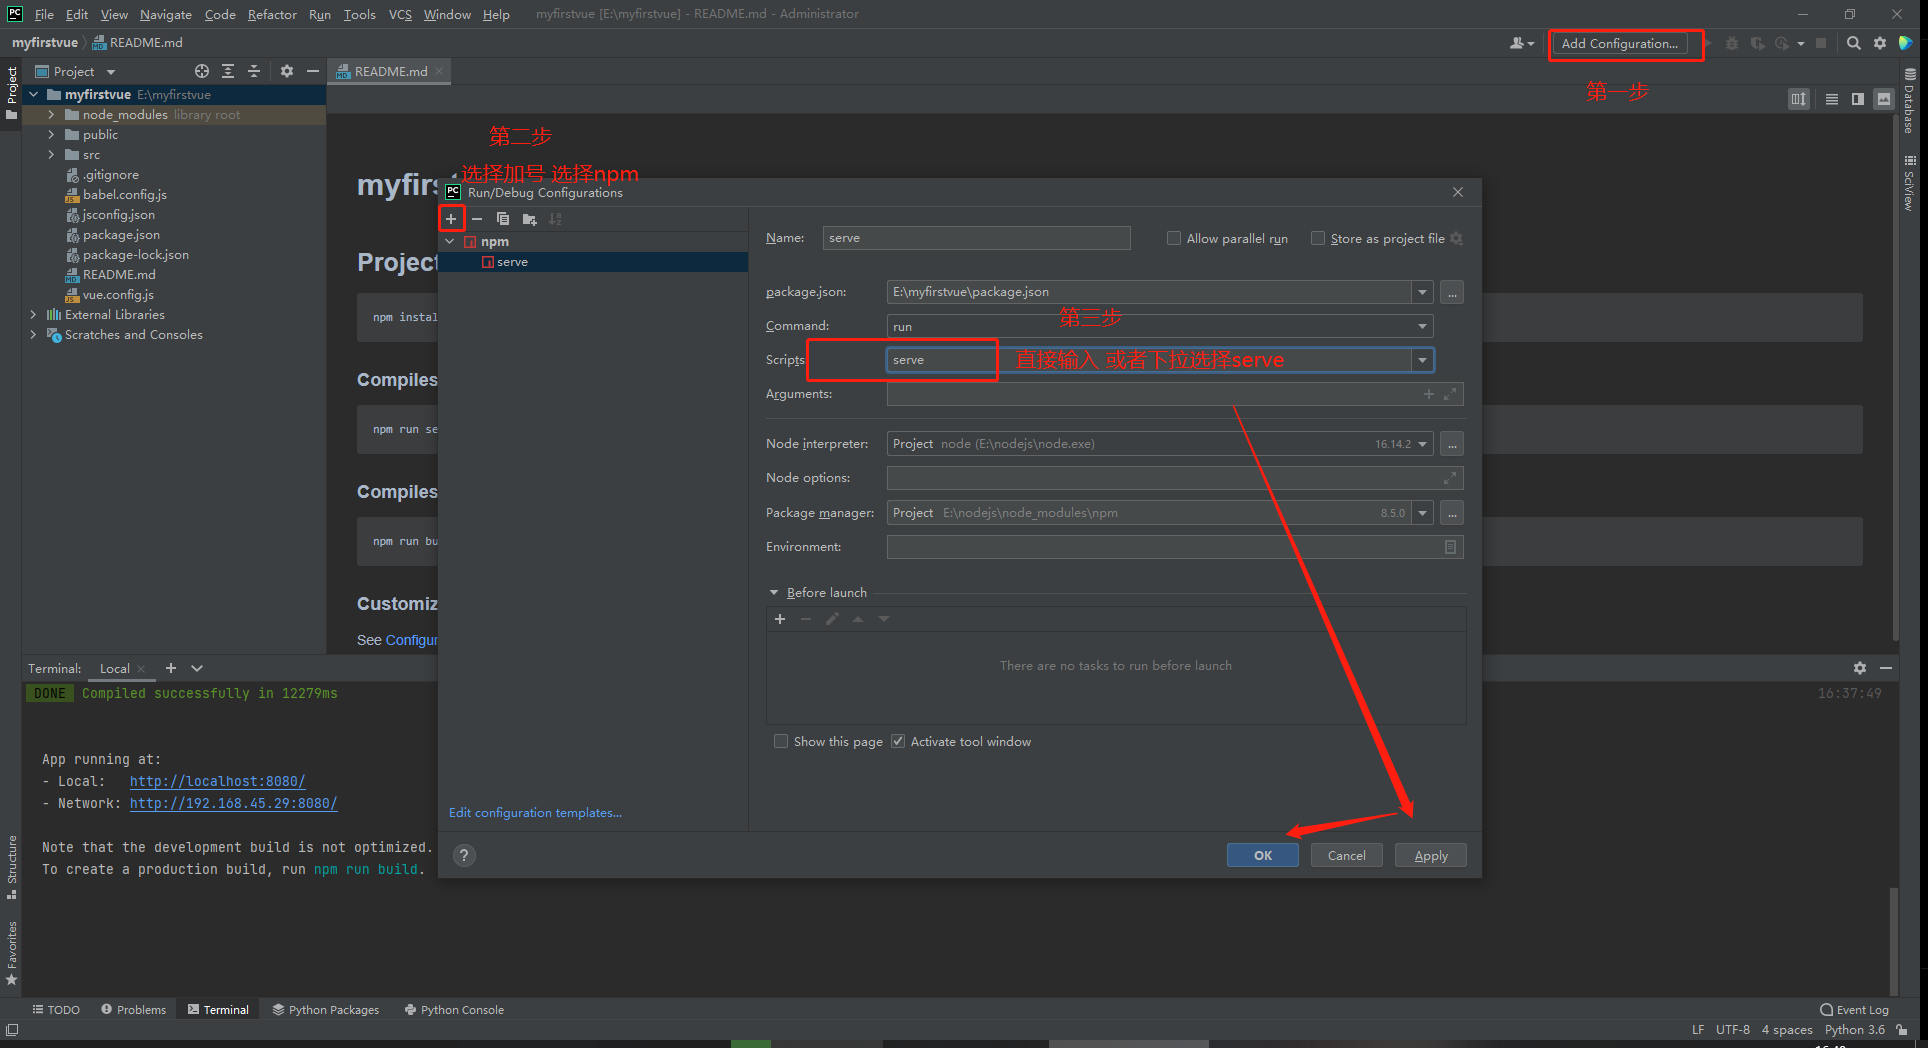
Task: Enable Store as project file
Action: point(1318,238)
